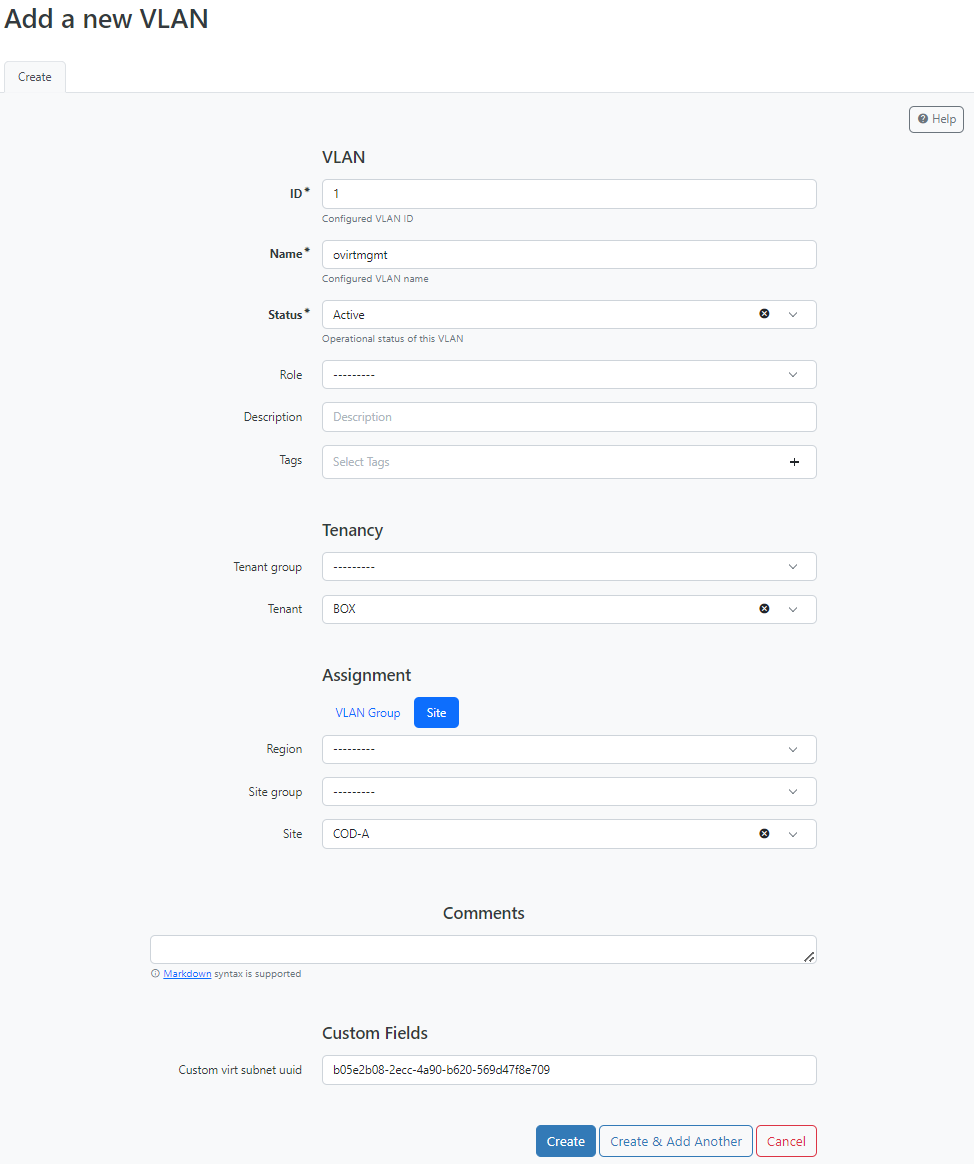The height and width of the screenshot is (1164, 974).
Task: Focus the Custom virt subnet uuid field
Action: pyautogui.click(x=569, y=1070)
